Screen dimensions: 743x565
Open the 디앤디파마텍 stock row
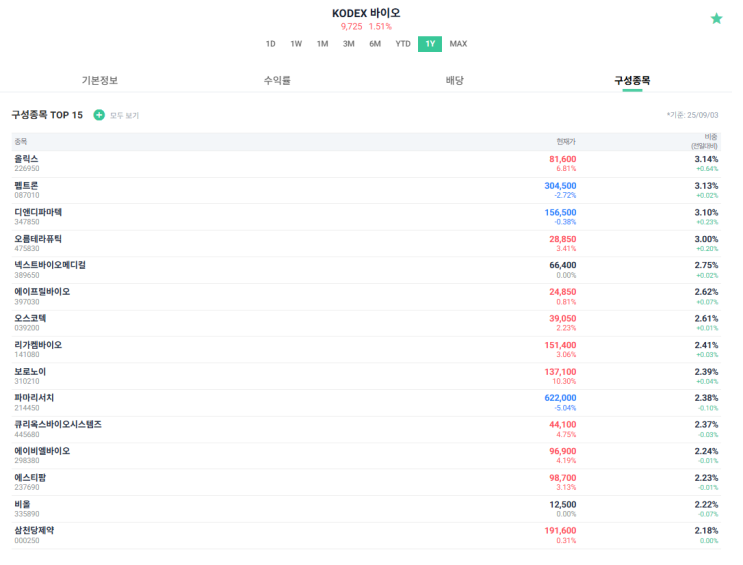tap(366, 217)
